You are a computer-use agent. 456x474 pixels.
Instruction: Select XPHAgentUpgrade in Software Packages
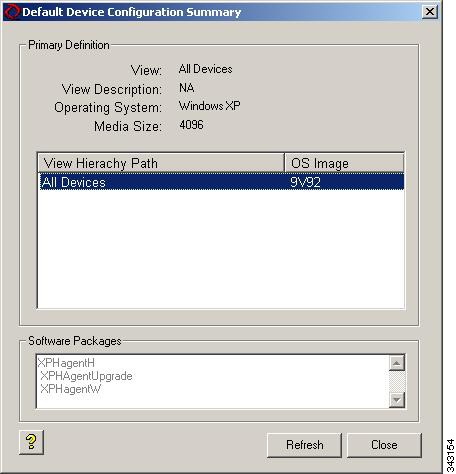click(x=86, y=376)
